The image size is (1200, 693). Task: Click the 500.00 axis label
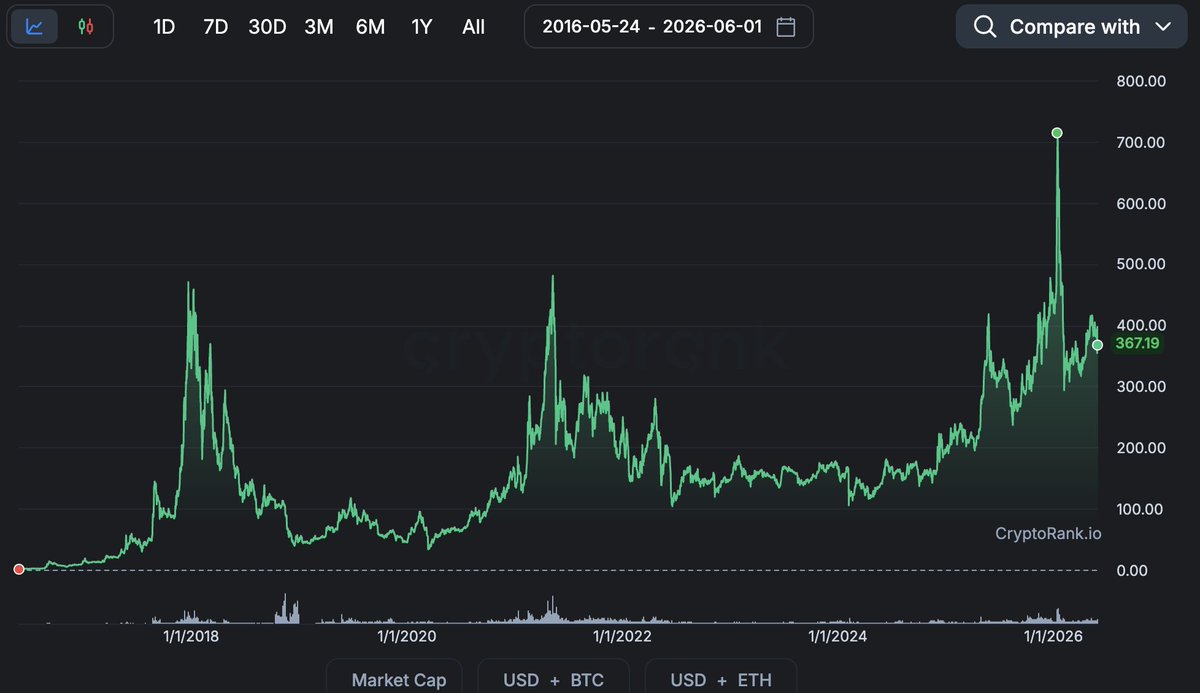1141,264
